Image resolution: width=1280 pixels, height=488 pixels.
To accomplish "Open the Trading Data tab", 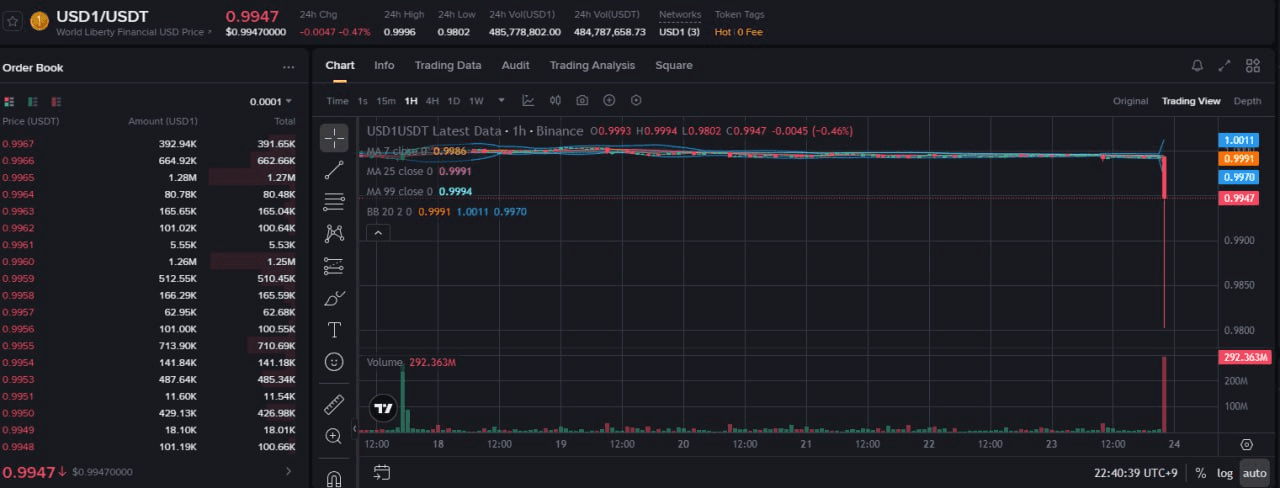I will pyautogui.click(x=448, y=65).
